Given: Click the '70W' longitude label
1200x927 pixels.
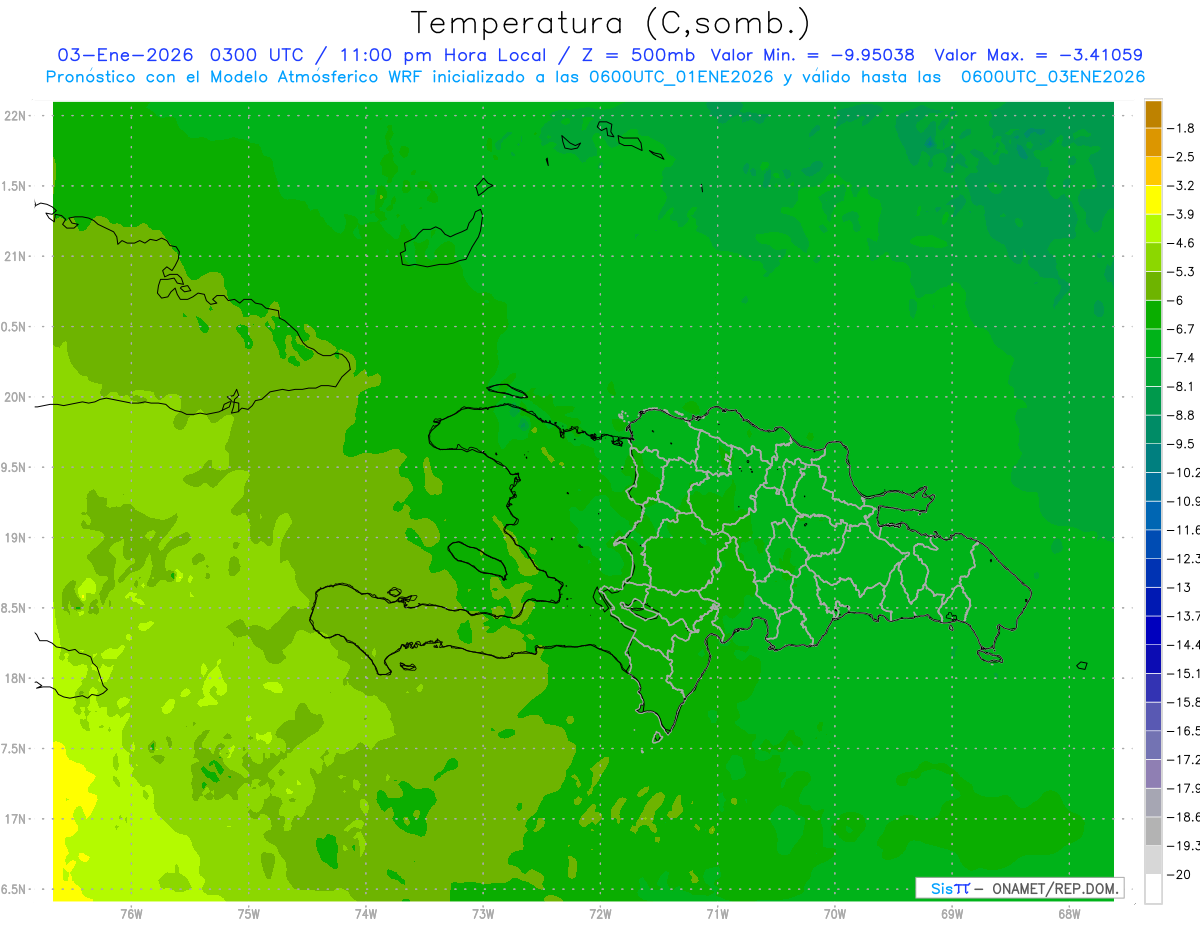Looking at the screenshot, I should [835, 913].
